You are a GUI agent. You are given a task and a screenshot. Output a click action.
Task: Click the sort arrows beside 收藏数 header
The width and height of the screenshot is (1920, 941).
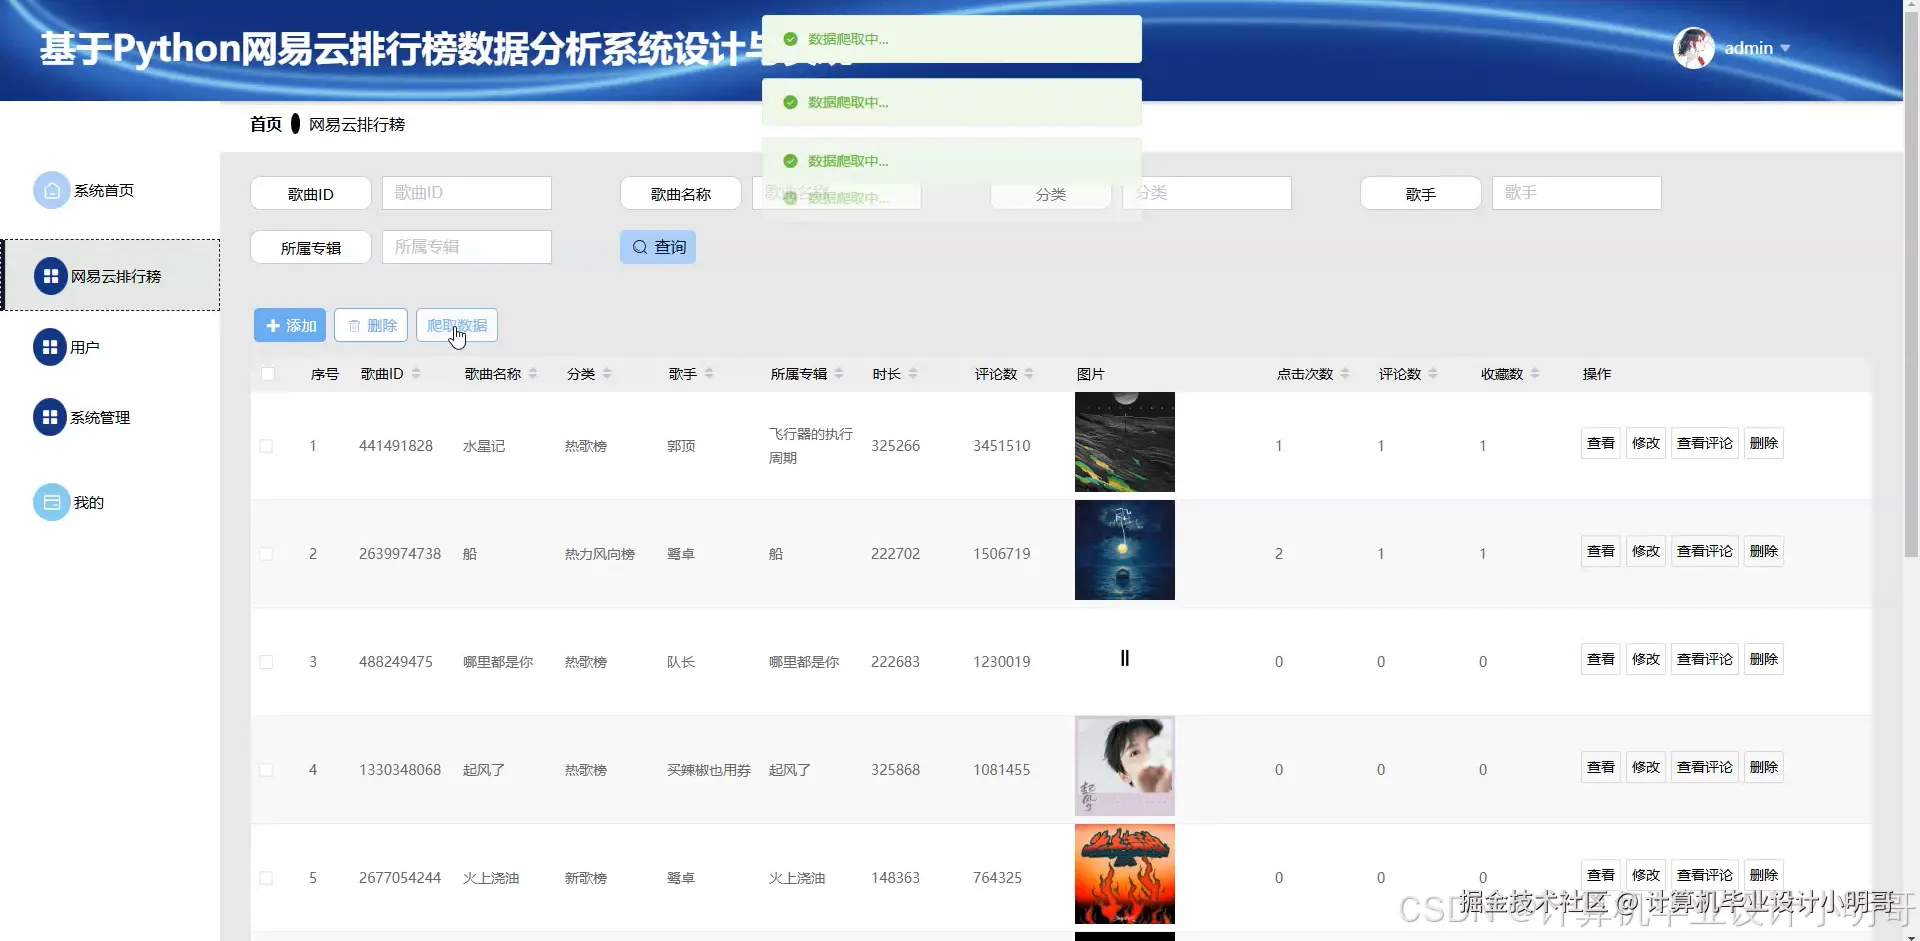pyautogui.click(x=1535, y=374)
